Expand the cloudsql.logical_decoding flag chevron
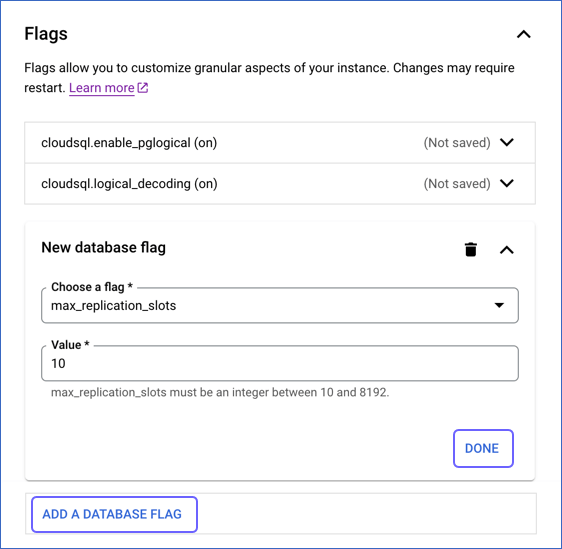The image size is (562, 549). (507, 183)
